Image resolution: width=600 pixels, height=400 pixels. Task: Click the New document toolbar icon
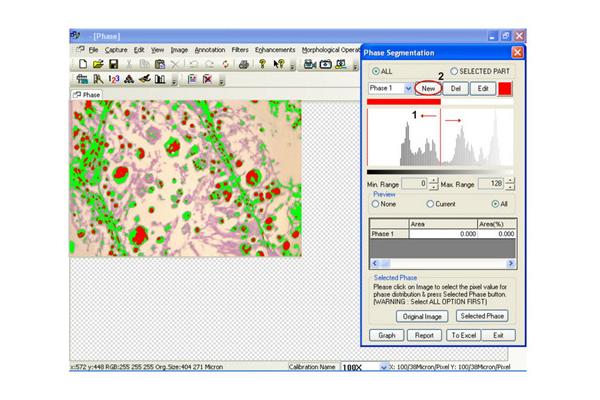coord(83,64)
